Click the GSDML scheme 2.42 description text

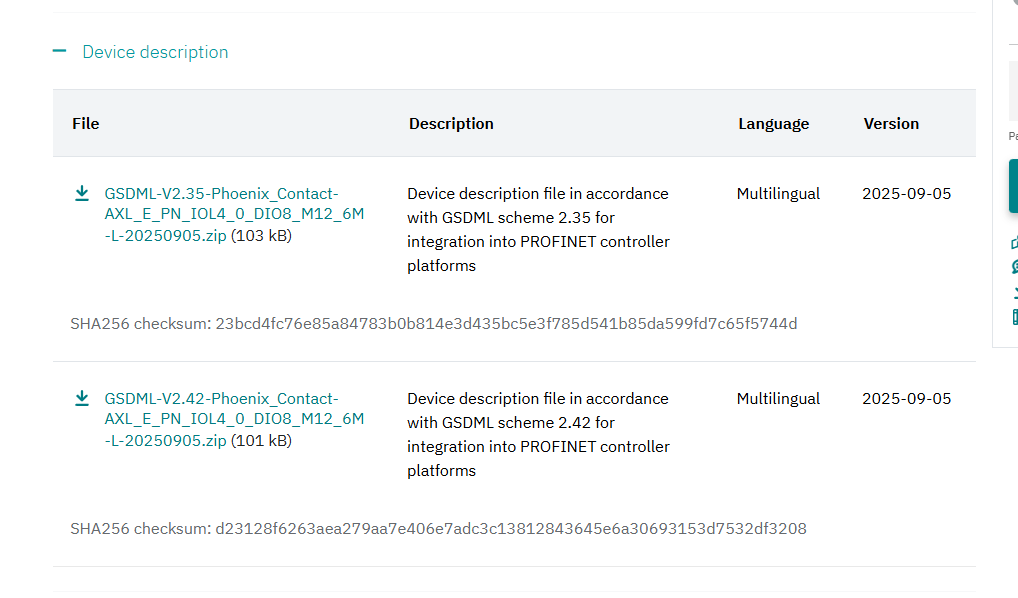click(x=538, y=434)
